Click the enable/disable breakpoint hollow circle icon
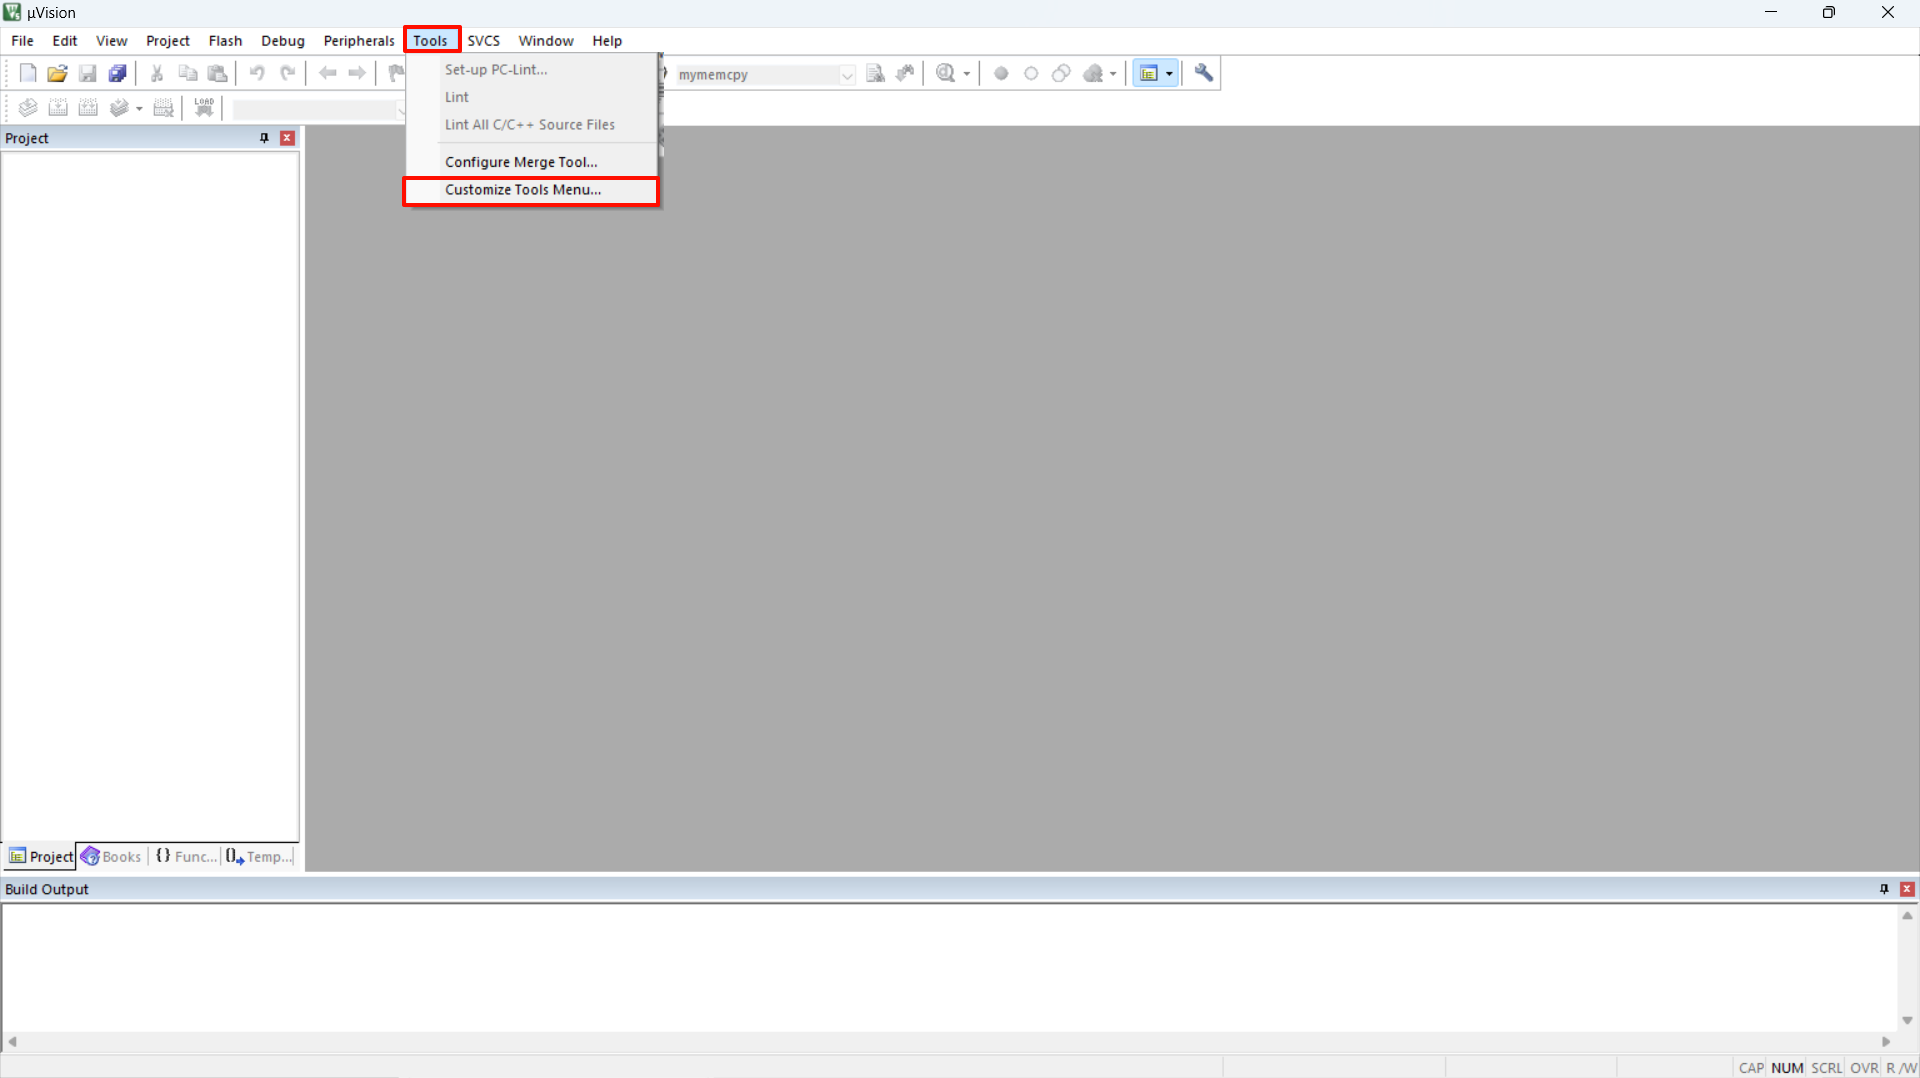The width and height of the screenshot is (1920, 1078). pos(1031,73)
